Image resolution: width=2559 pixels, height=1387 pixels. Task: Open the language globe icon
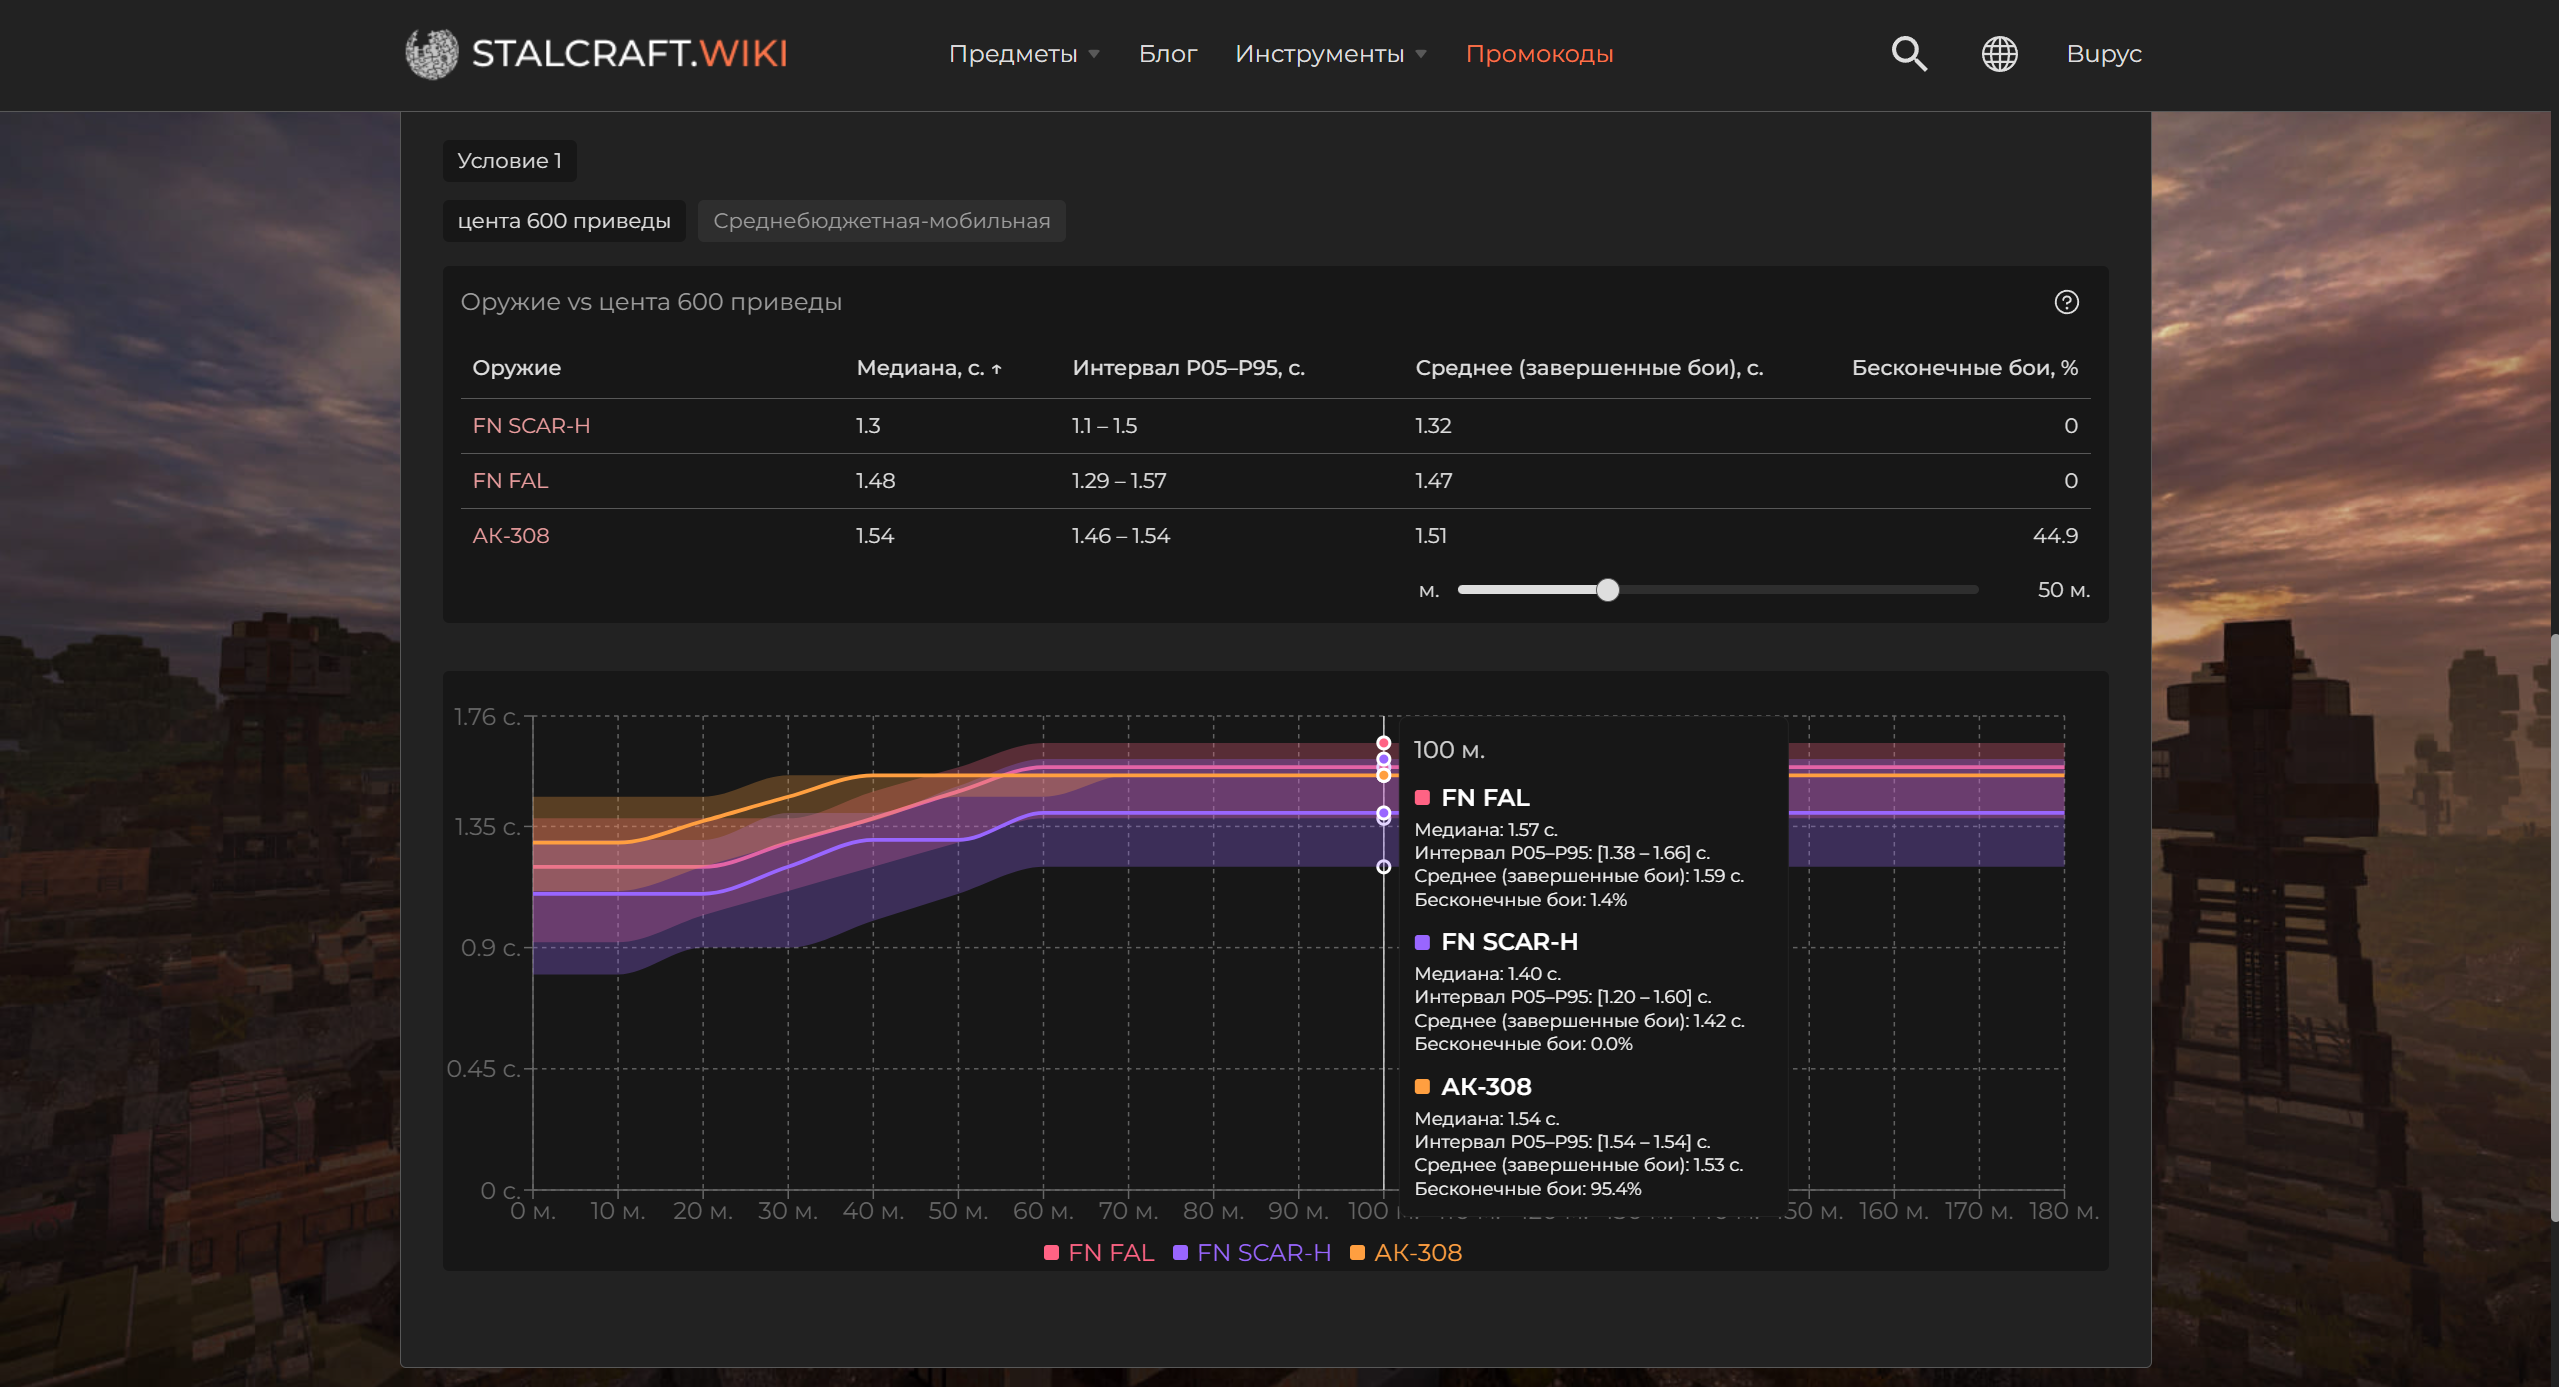[x=1999, y=54]
